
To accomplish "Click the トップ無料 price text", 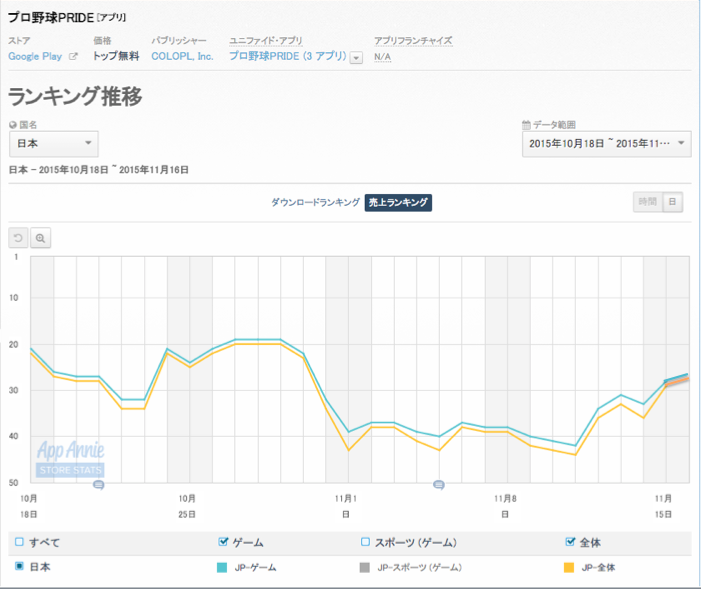I will (116, 56).
